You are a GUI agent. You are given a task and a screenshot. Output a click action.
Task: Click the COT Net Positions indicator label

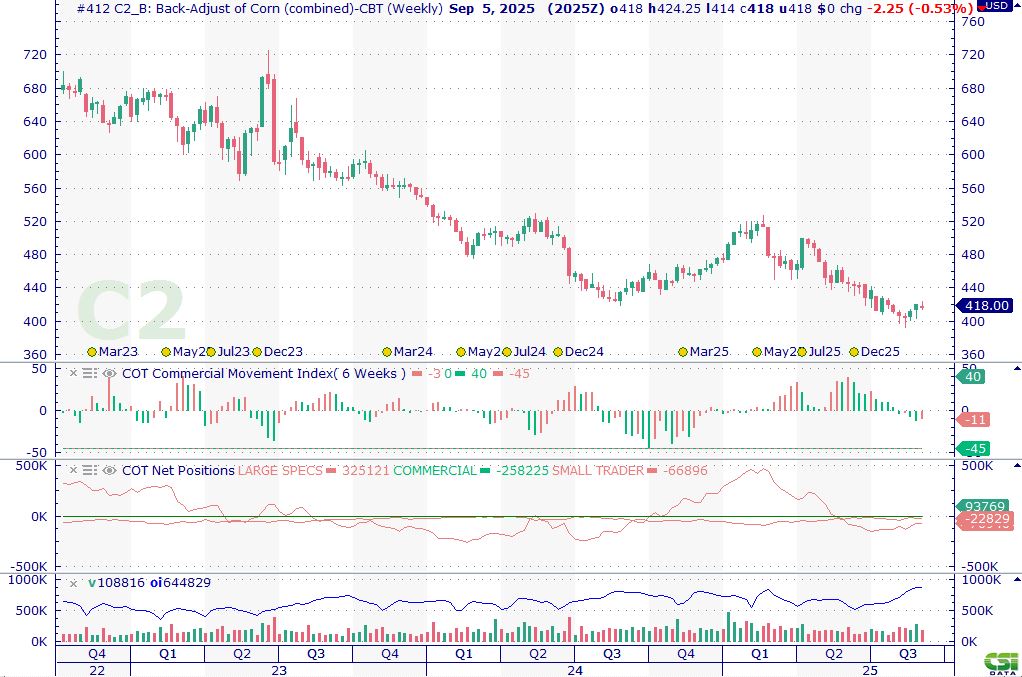178,470
